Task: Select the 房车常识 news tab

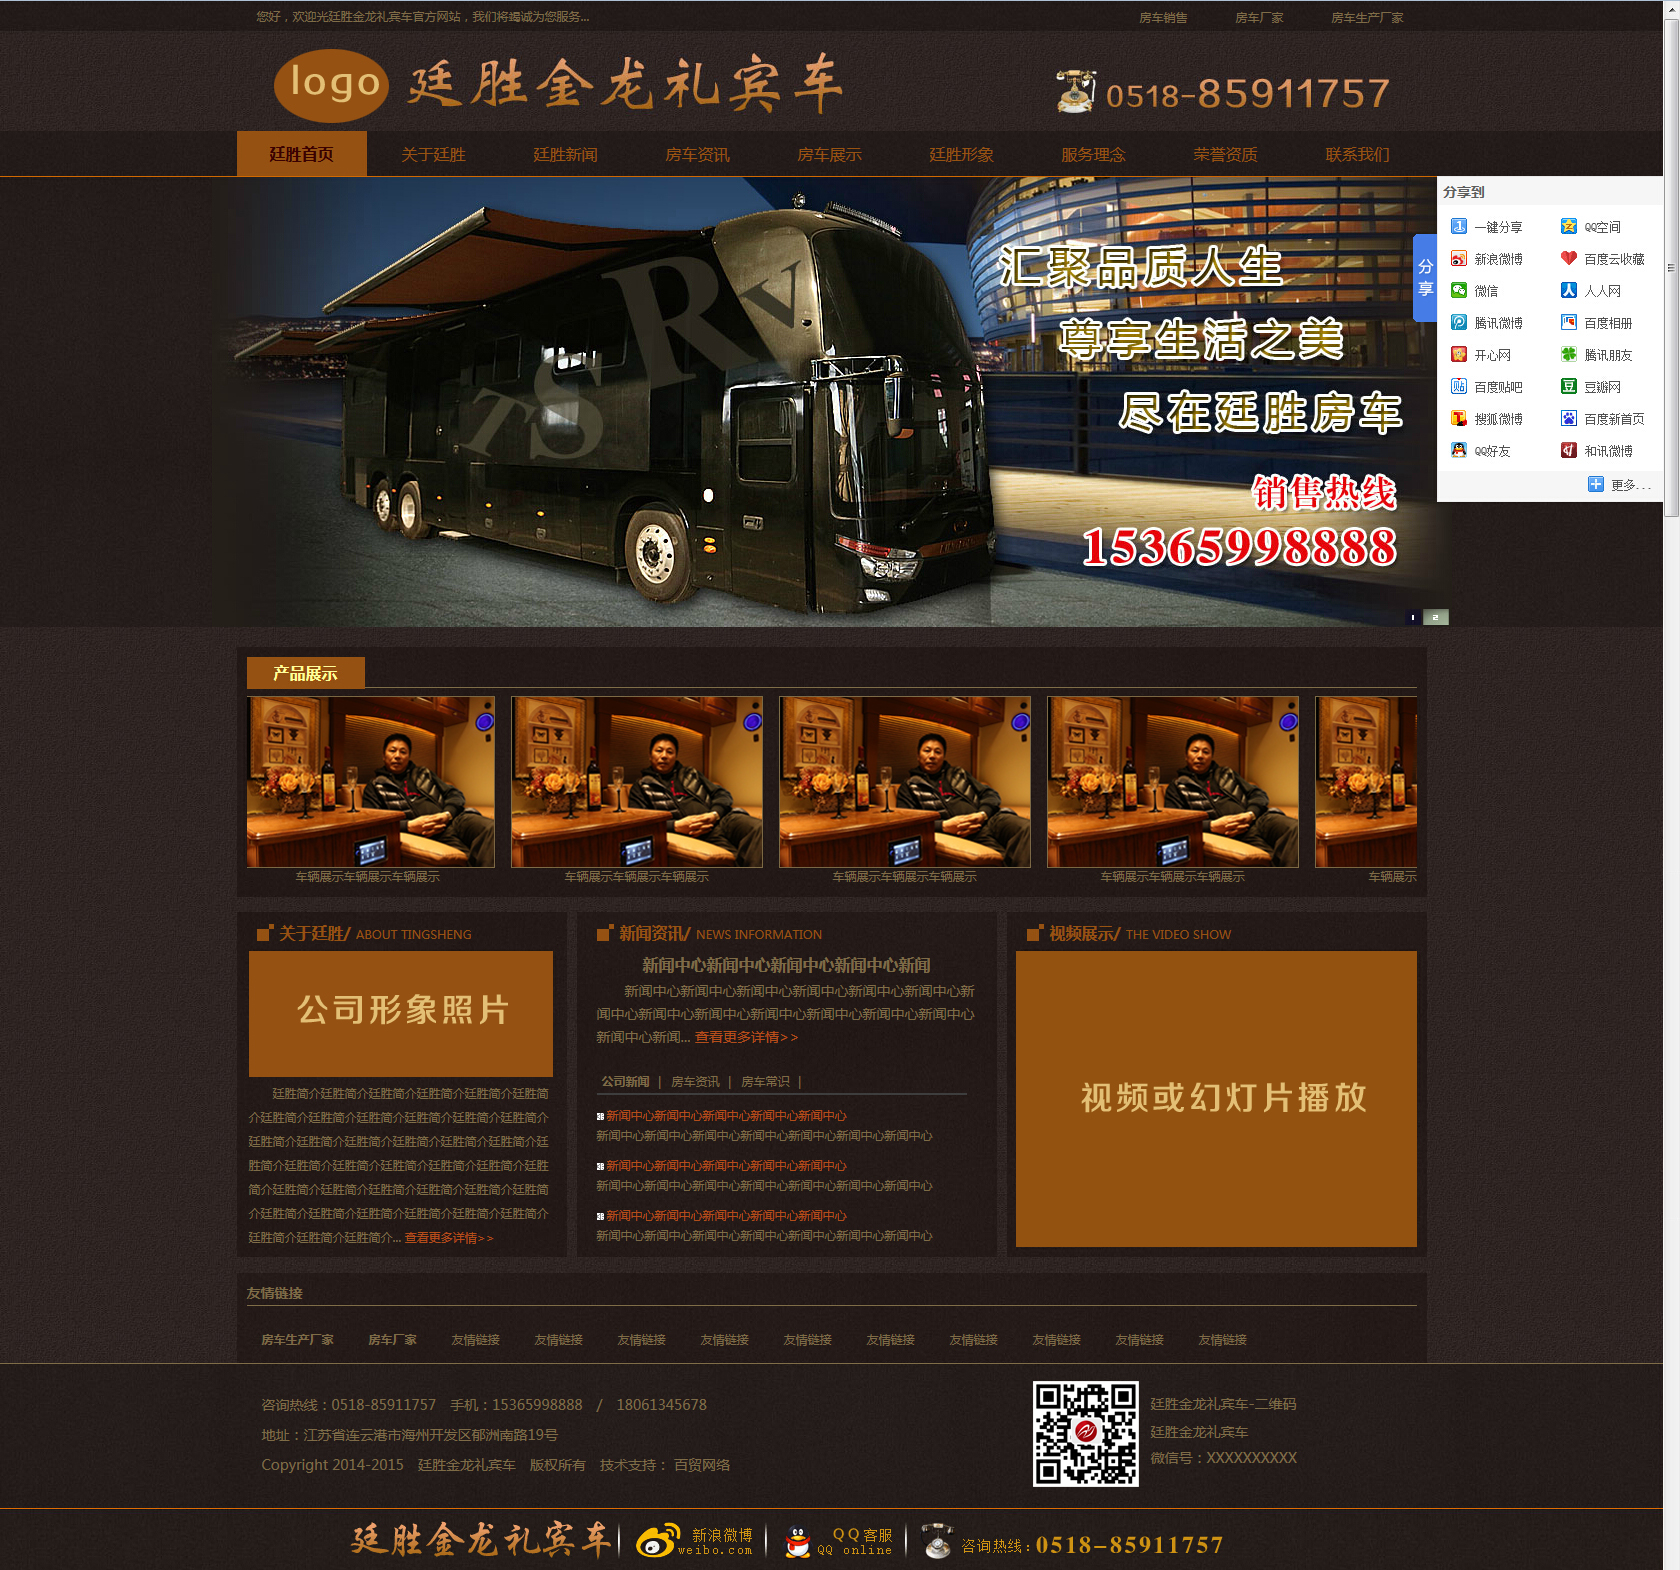Action: [x=765, y=1081]
